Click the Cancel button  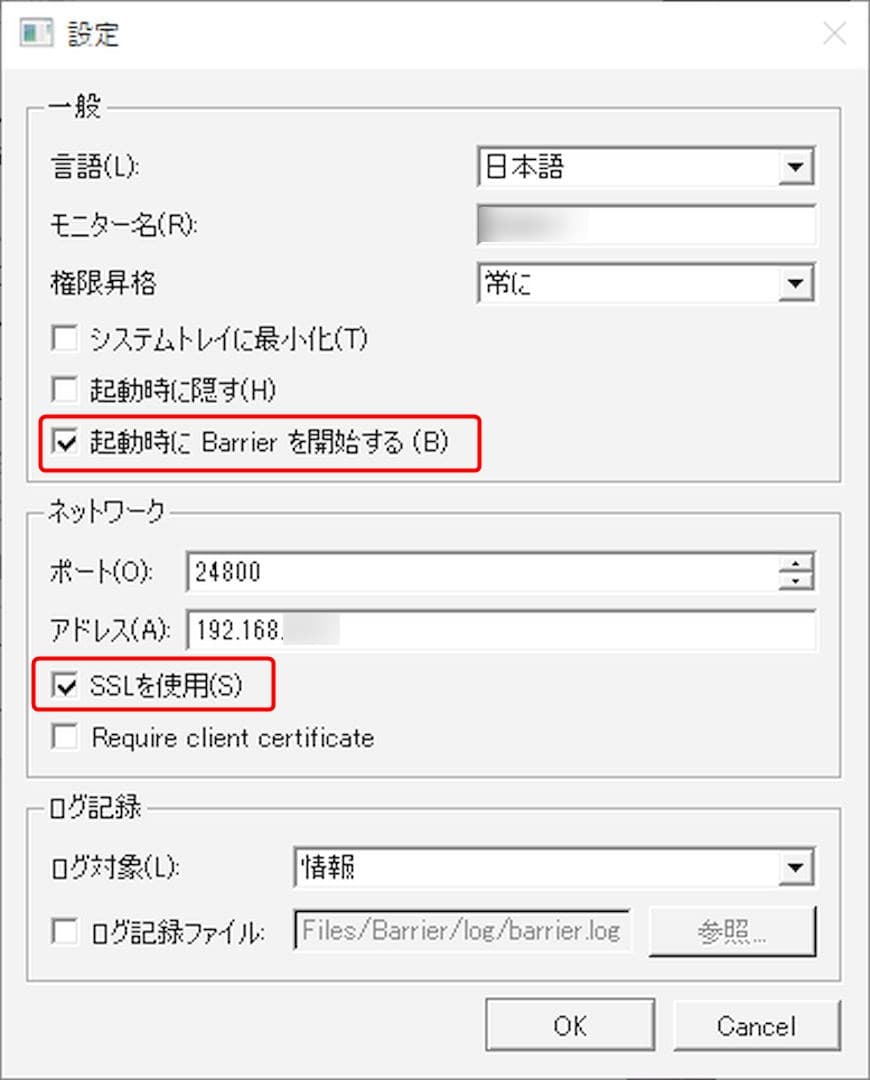756,1025
